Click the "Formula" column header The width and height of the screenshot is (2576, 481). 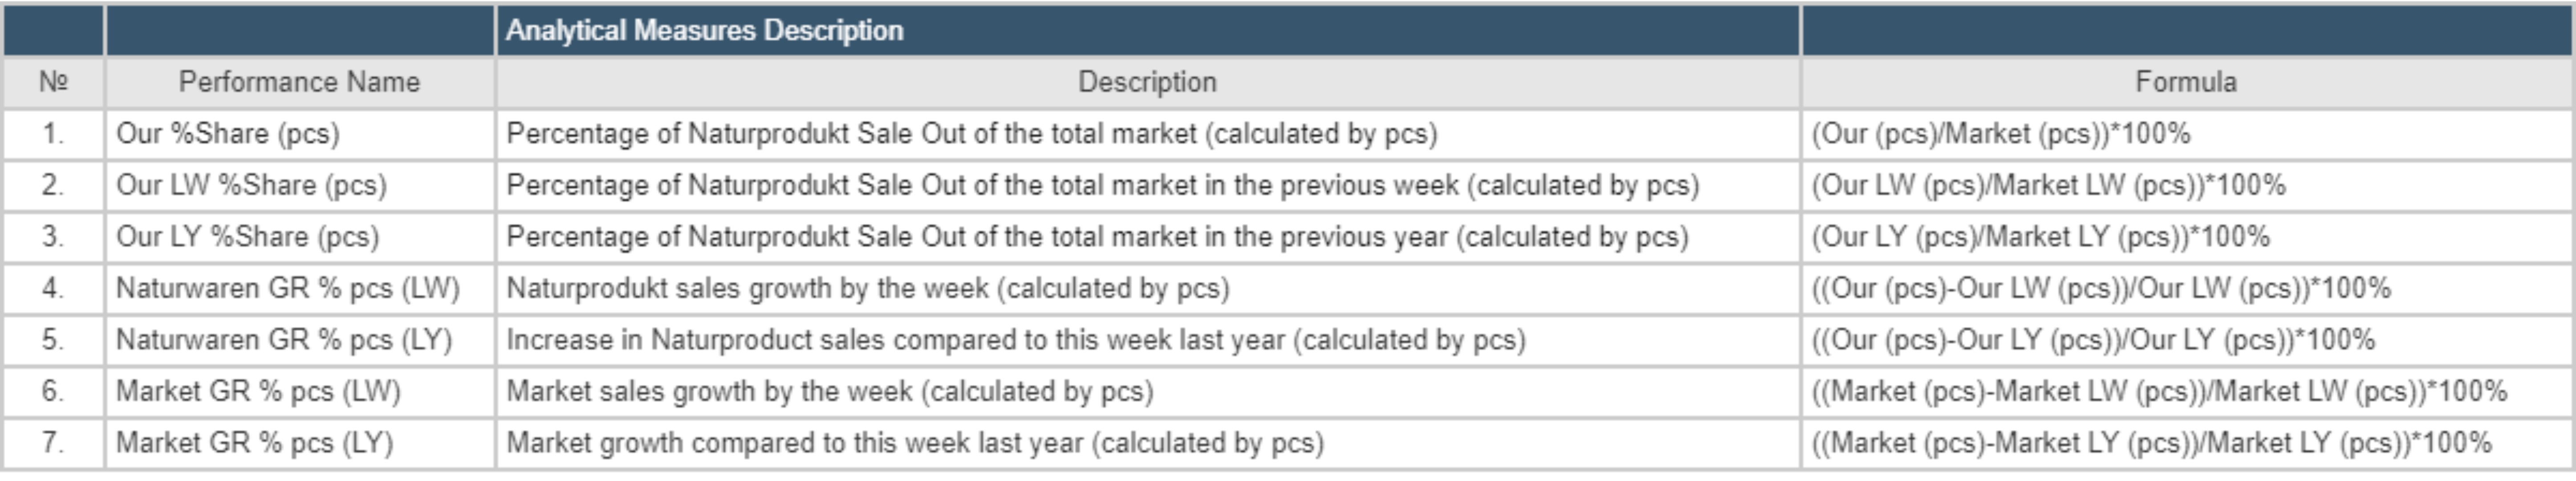click(x=2185, y=82)
